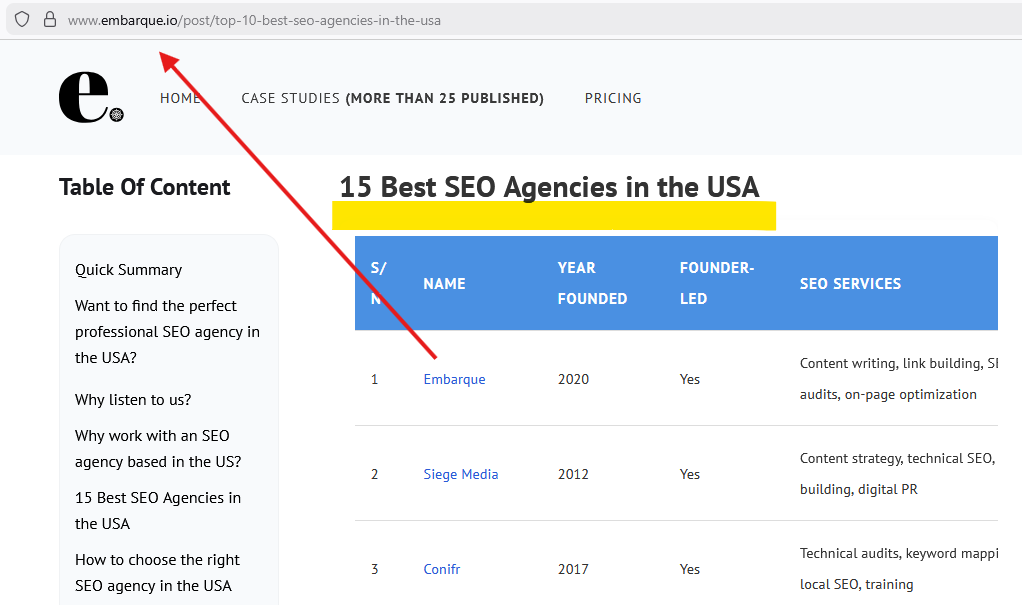
Task: Open 'Why listen to us?' sidebar link
Action: pyautogui.click(x=133, y=400)
